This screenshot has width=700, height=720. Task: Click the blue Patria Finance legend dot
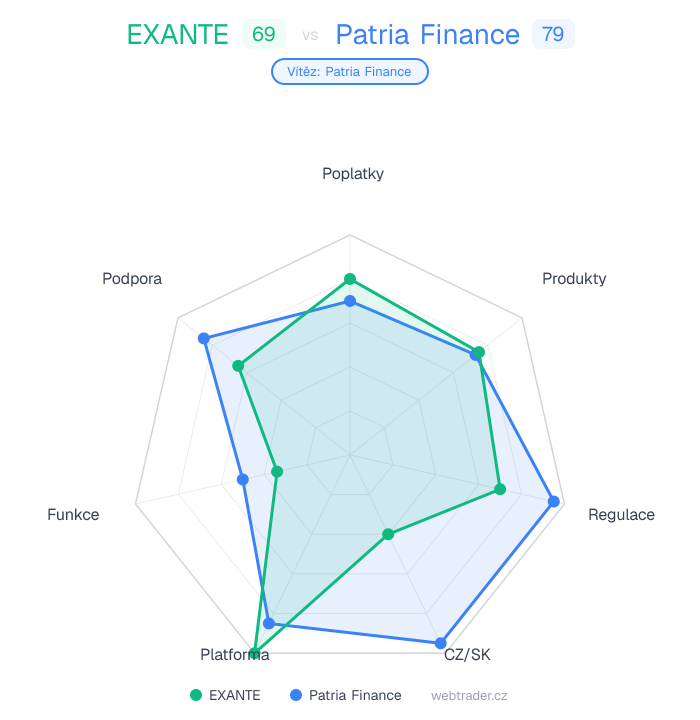(295, 695)
